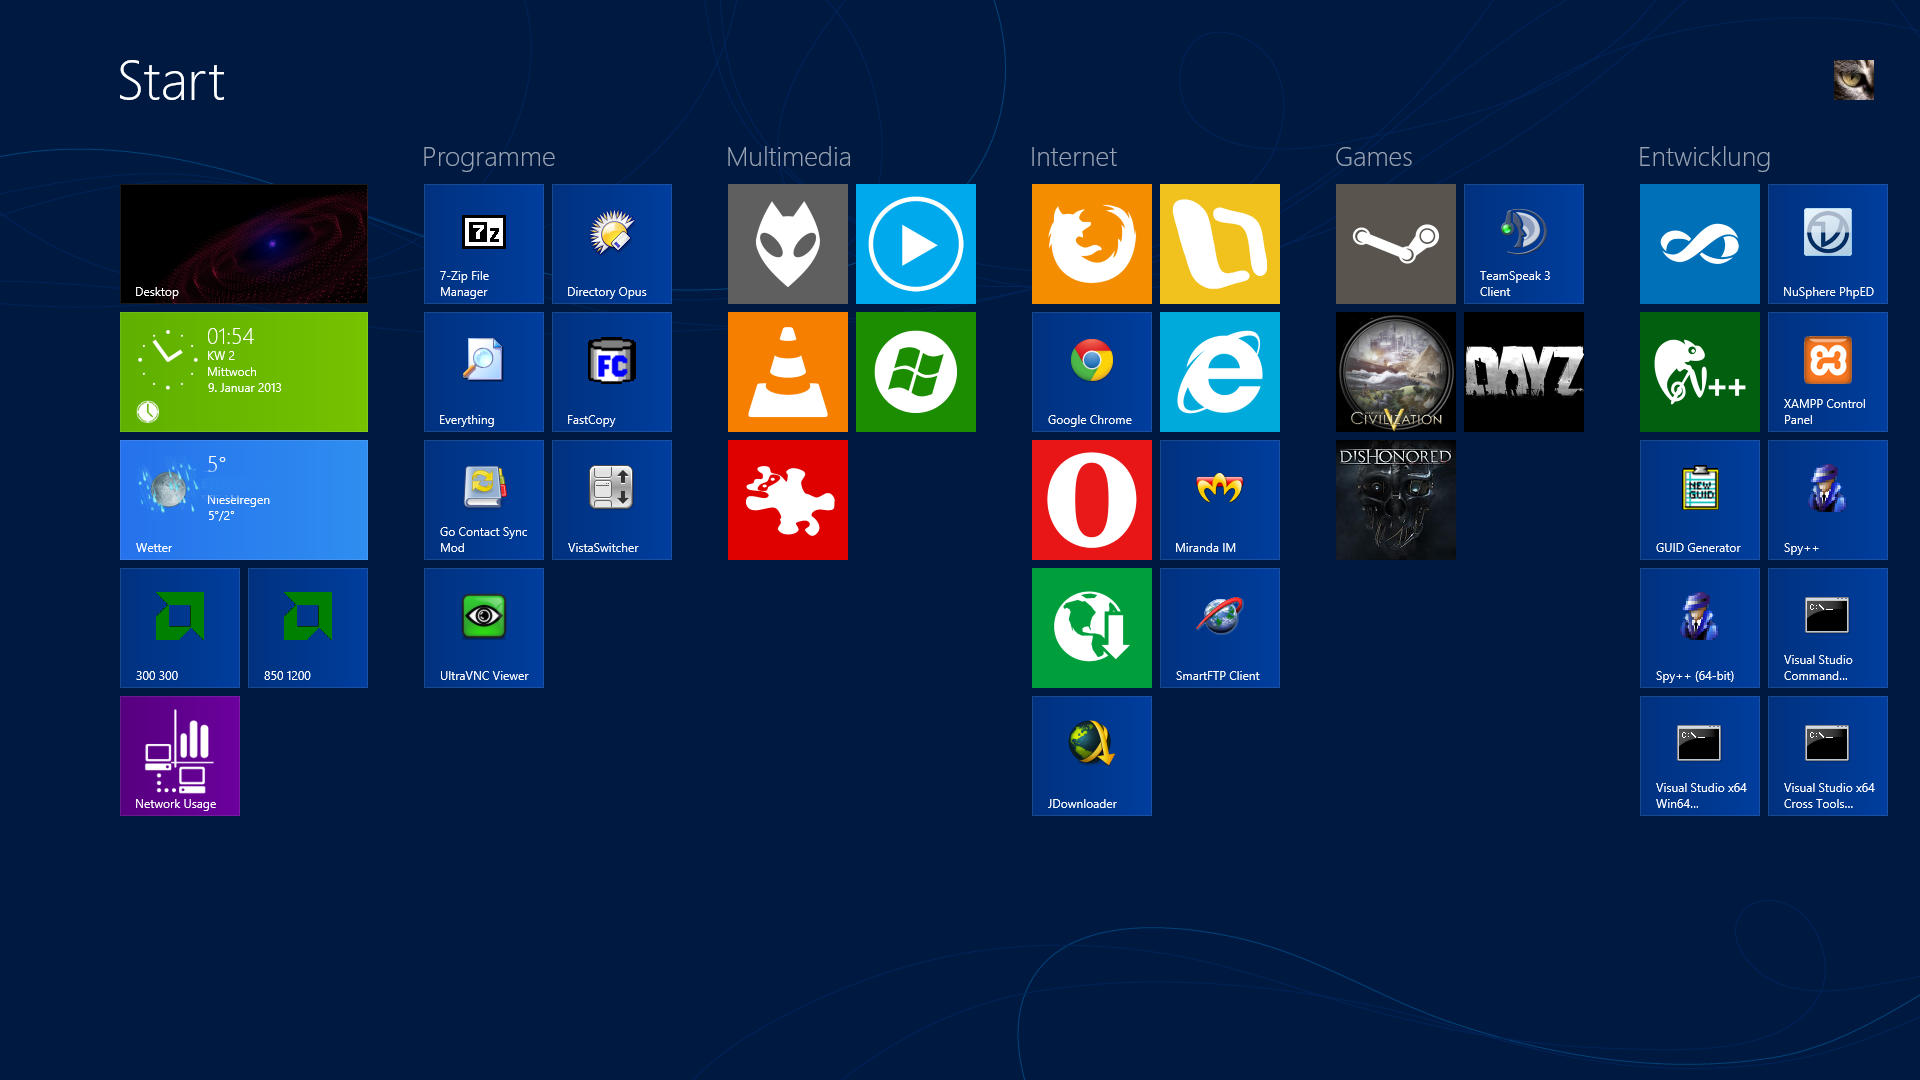
Task: Open 7-Zip File Manager tile
Action: [483, 244]
